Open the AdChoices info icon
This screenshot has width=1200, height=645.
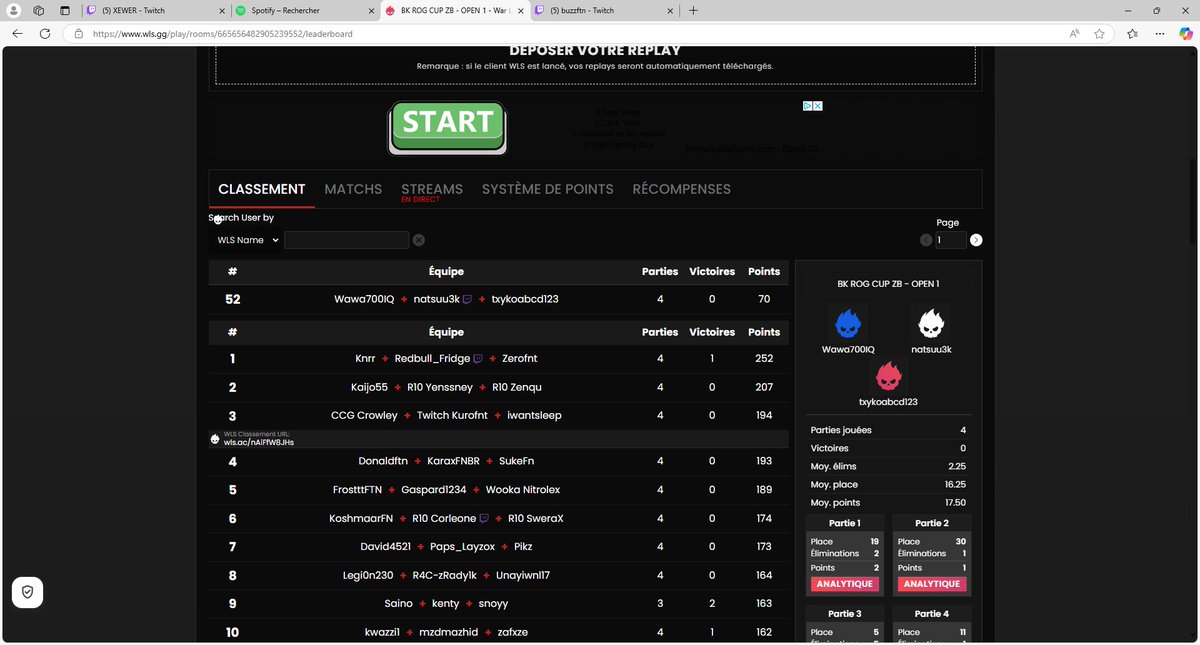coord(808,105)
